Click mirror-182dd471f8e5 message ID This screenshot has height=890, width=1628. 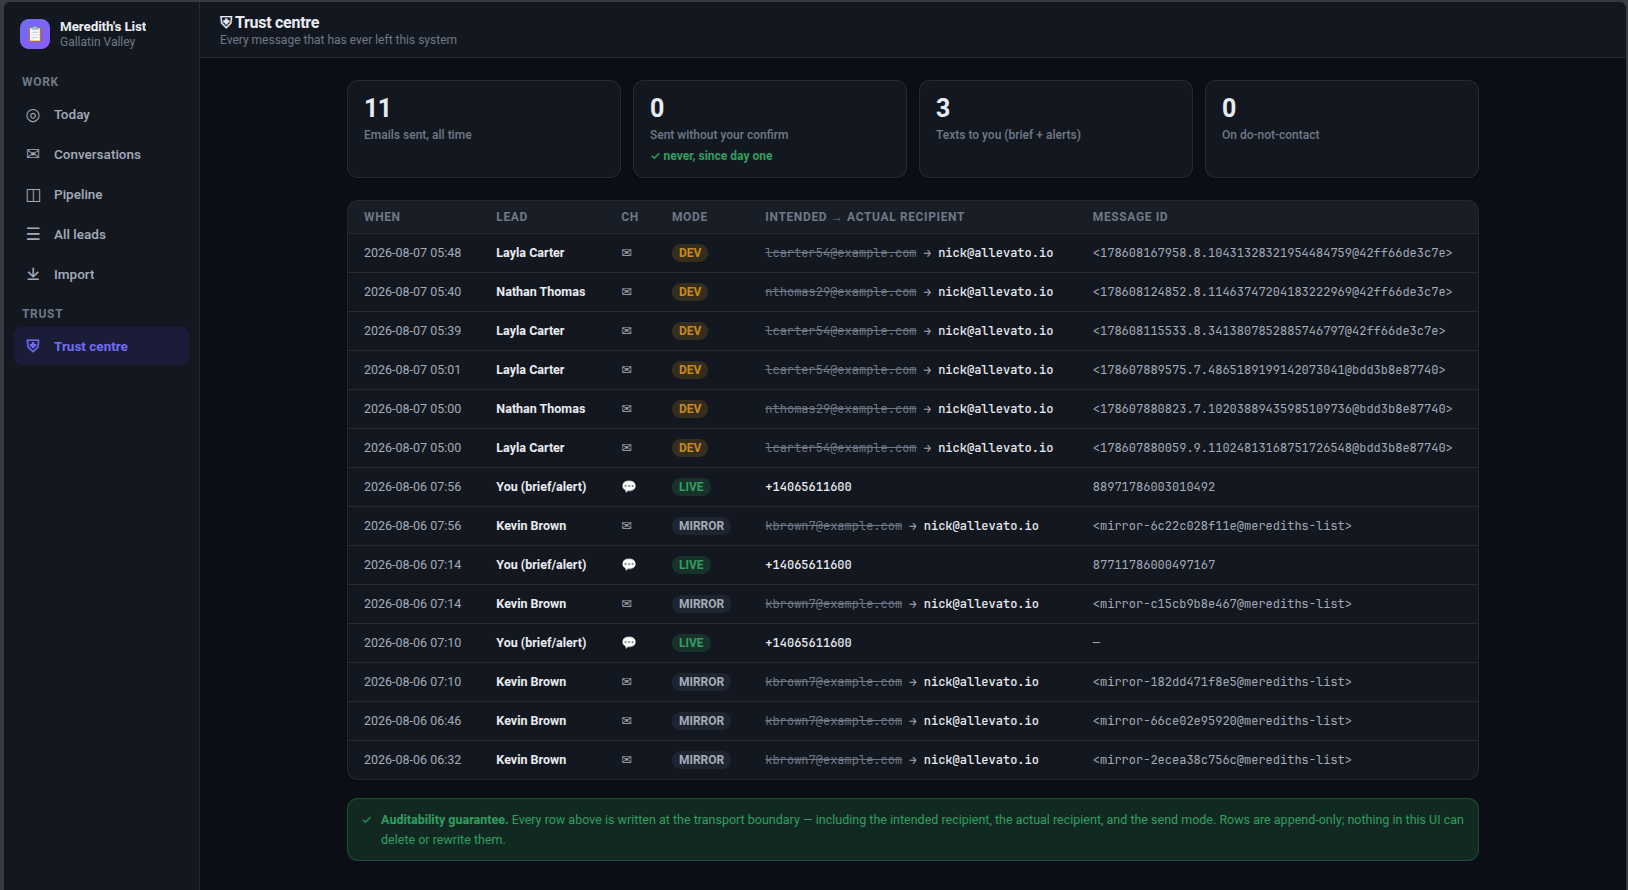coord(1222,682)
